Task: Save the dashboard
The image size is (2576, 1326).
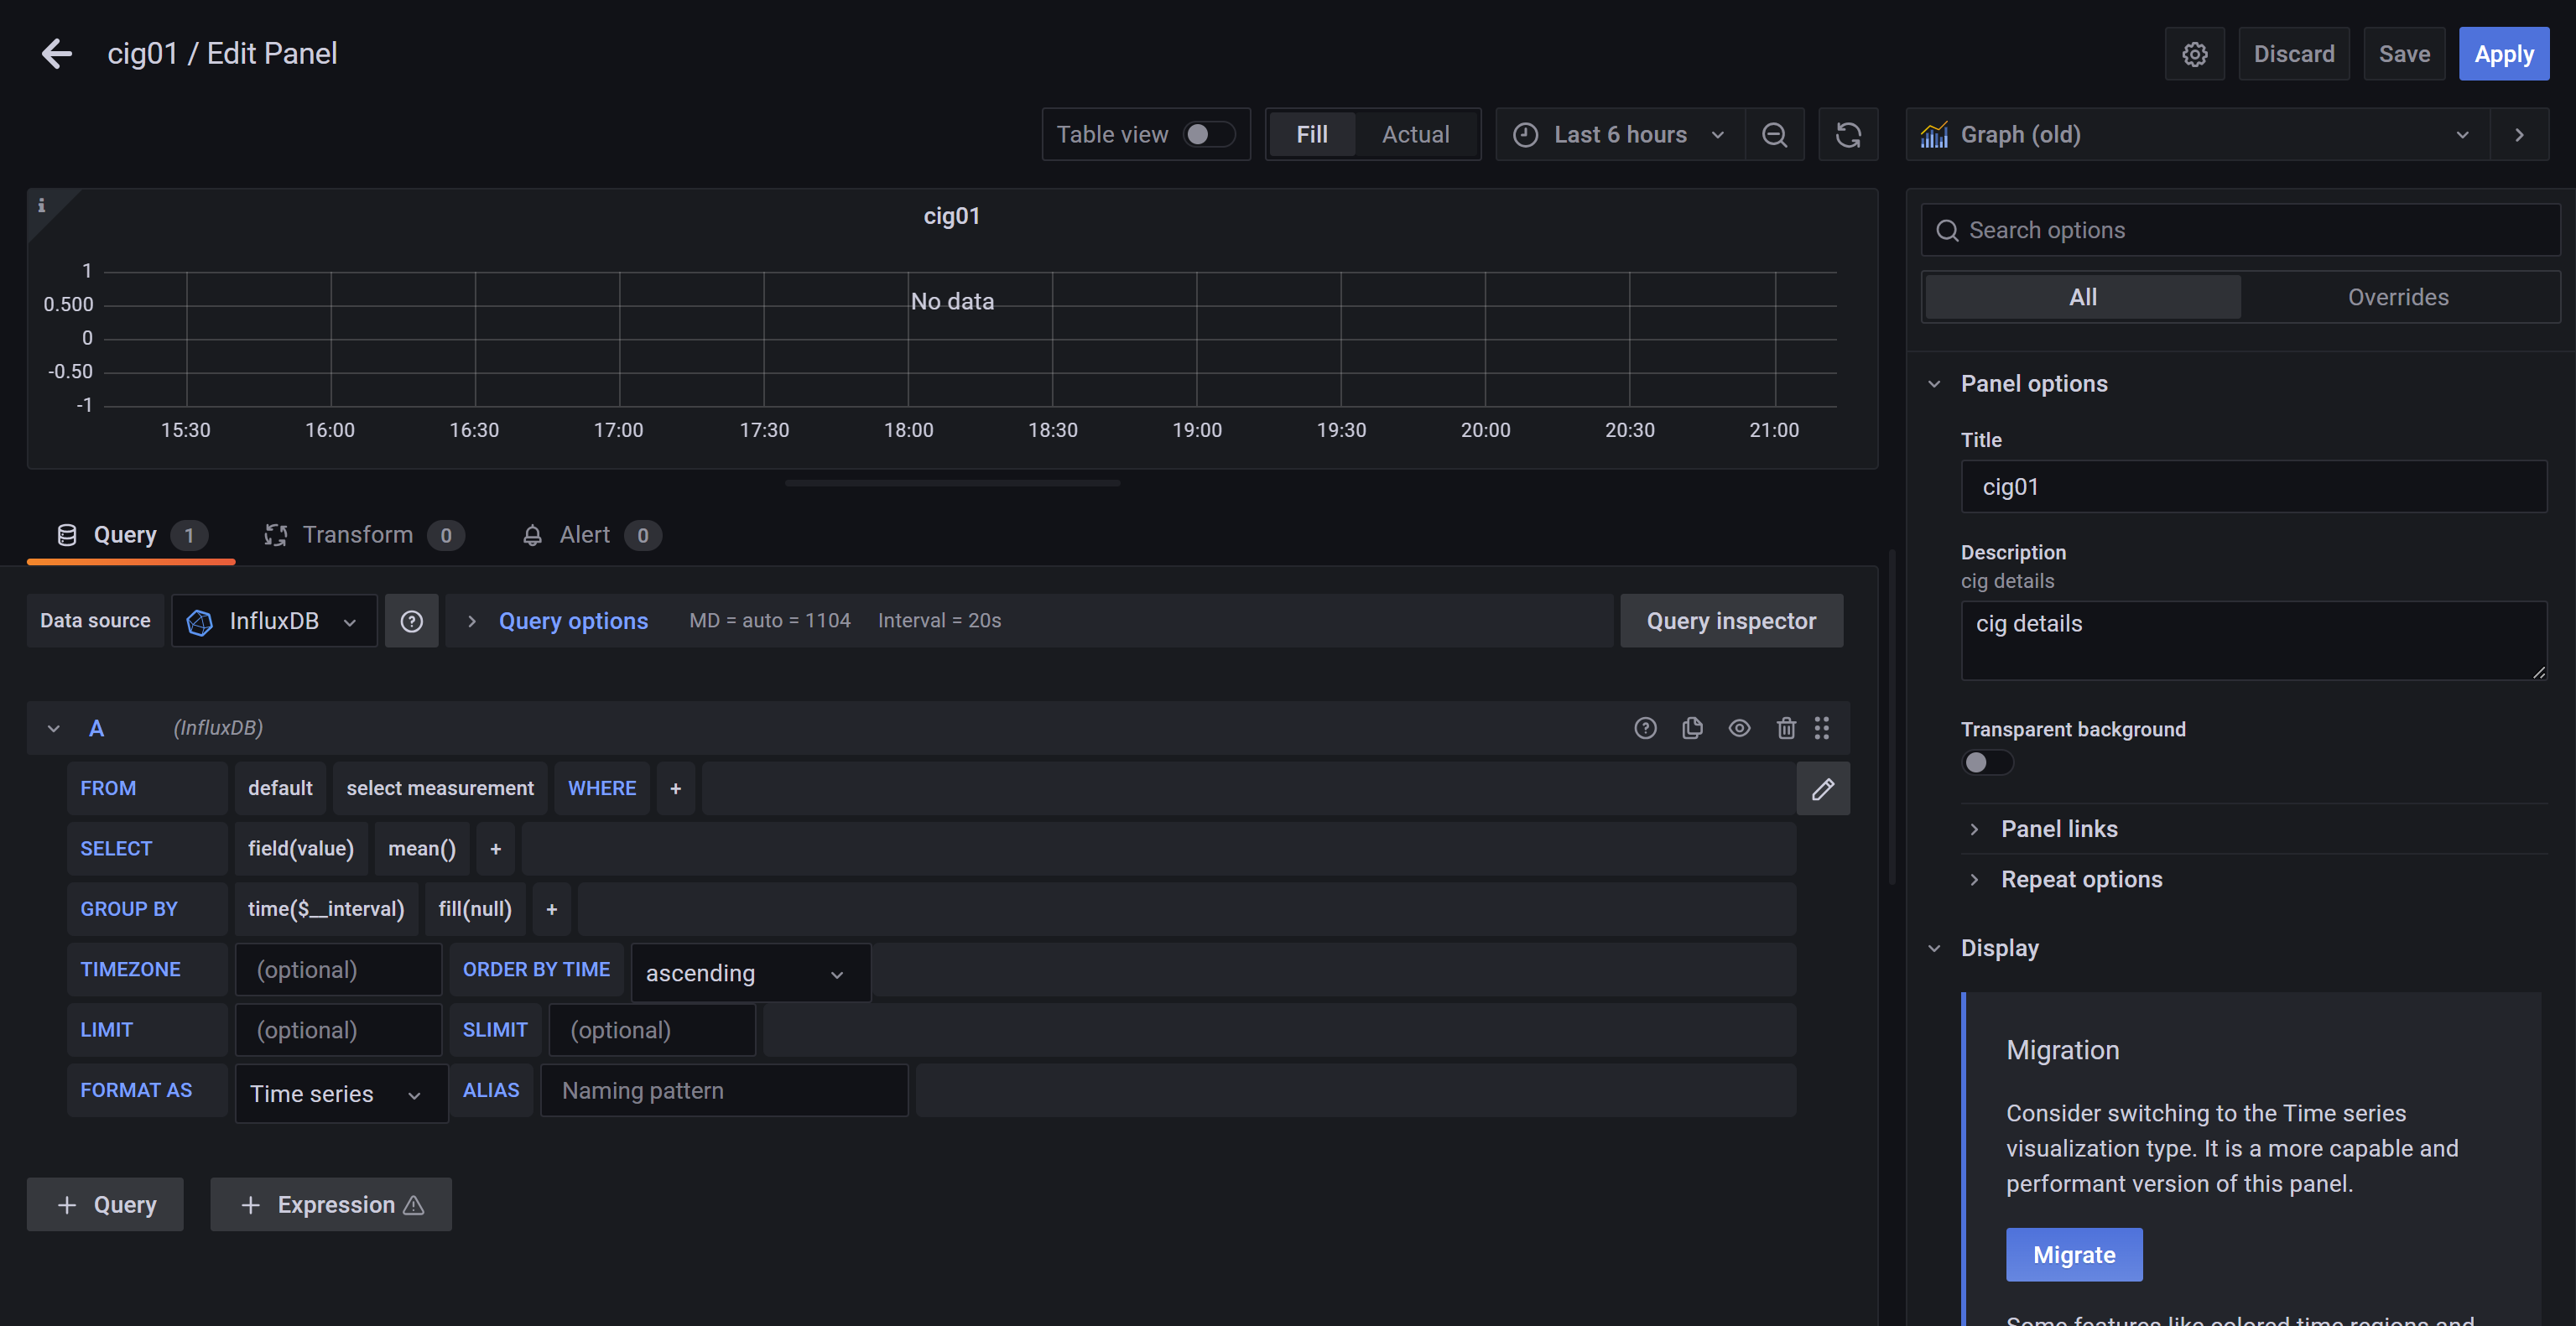Action: click(x=2404, y=54)
